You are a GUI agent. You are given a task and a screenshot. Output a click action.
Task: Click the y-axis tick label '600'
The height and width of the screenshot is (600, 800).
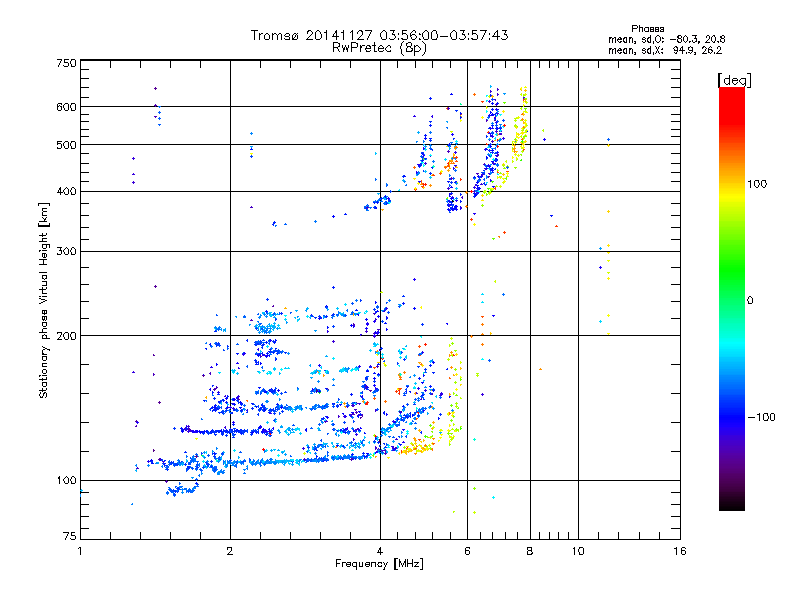66,107
